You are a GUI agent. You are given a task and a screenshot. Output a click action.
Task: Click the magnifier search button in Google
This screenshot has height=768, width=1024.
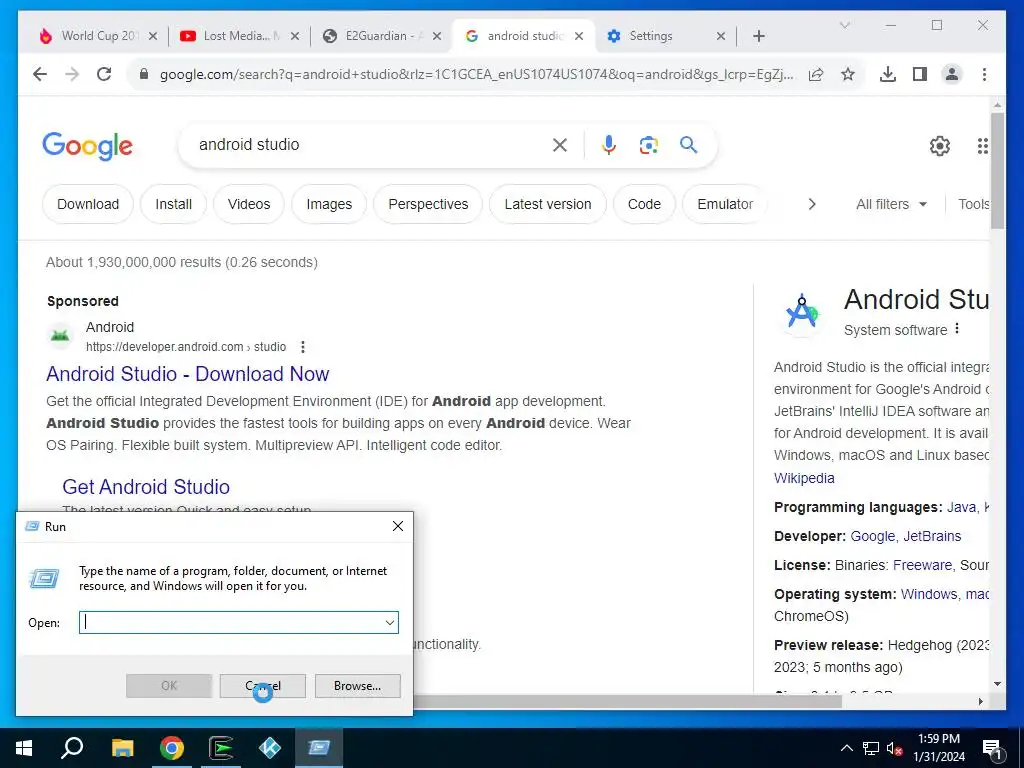(x=688, y=145)
